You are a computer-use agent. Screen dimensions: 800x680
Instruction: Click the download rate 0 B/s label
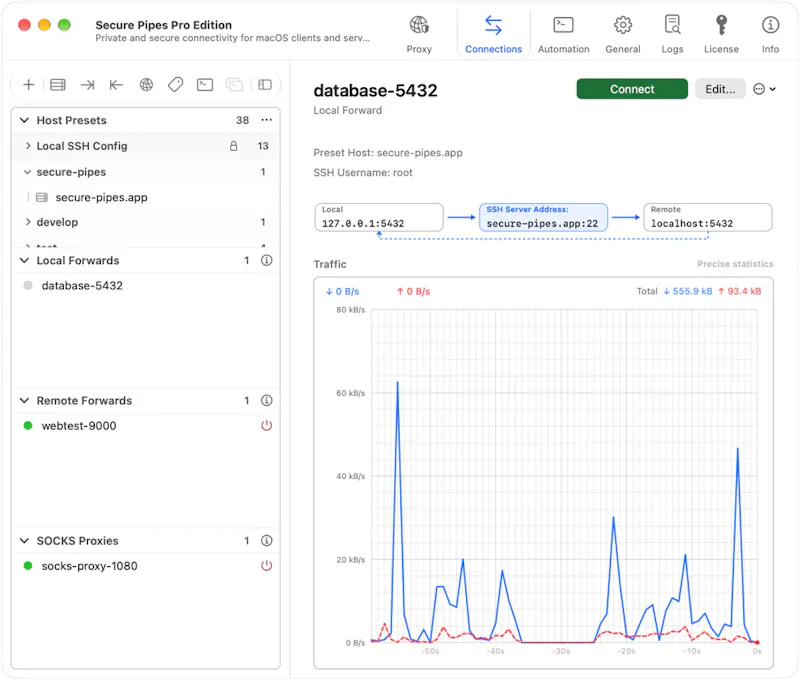tap(342, 292)
